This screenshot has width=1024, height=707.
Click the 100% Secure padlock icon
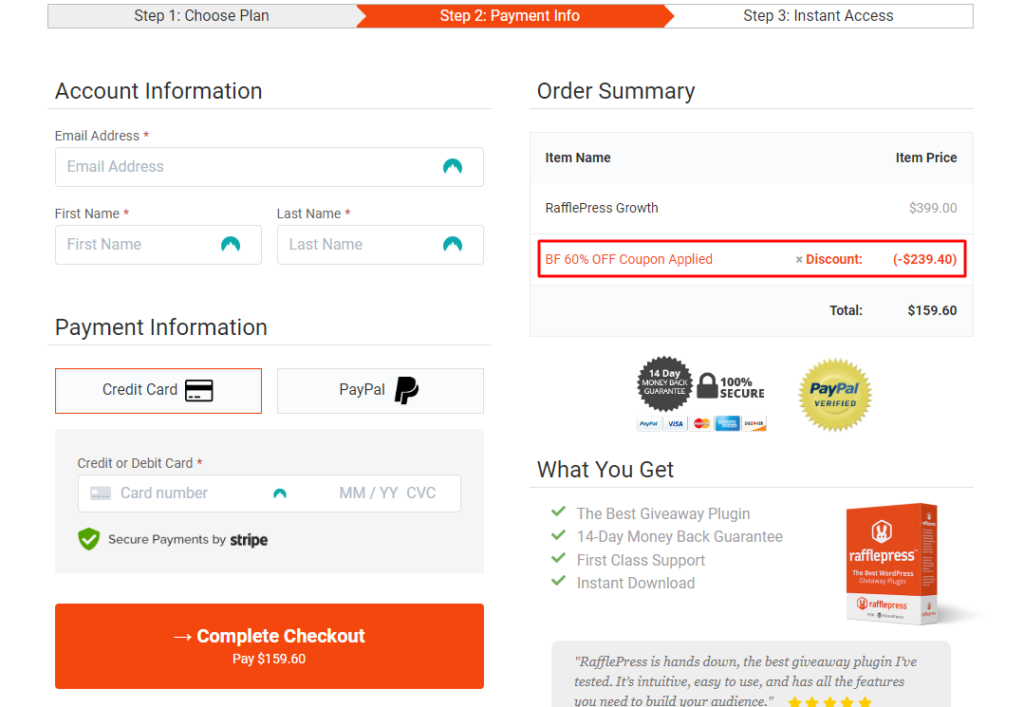707,386
